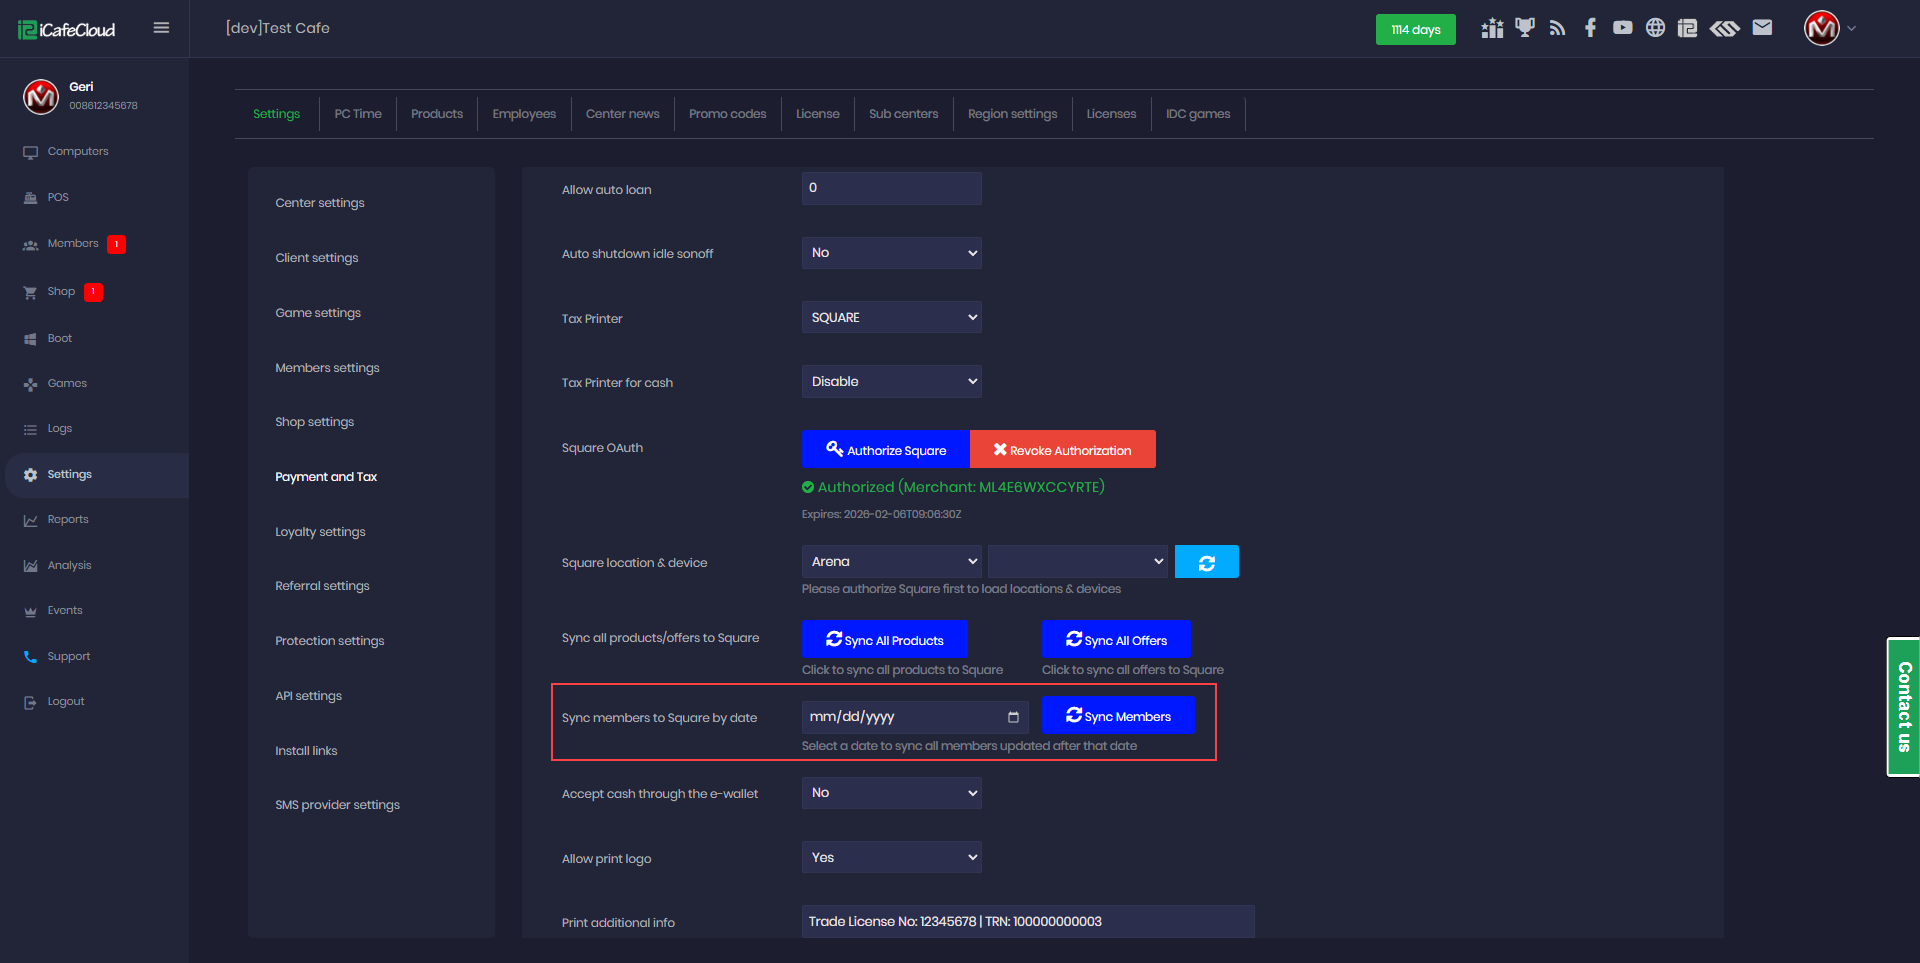Open the mail envelope icon
This screenshot has height=963, width=1920.
pos(1762,28)
